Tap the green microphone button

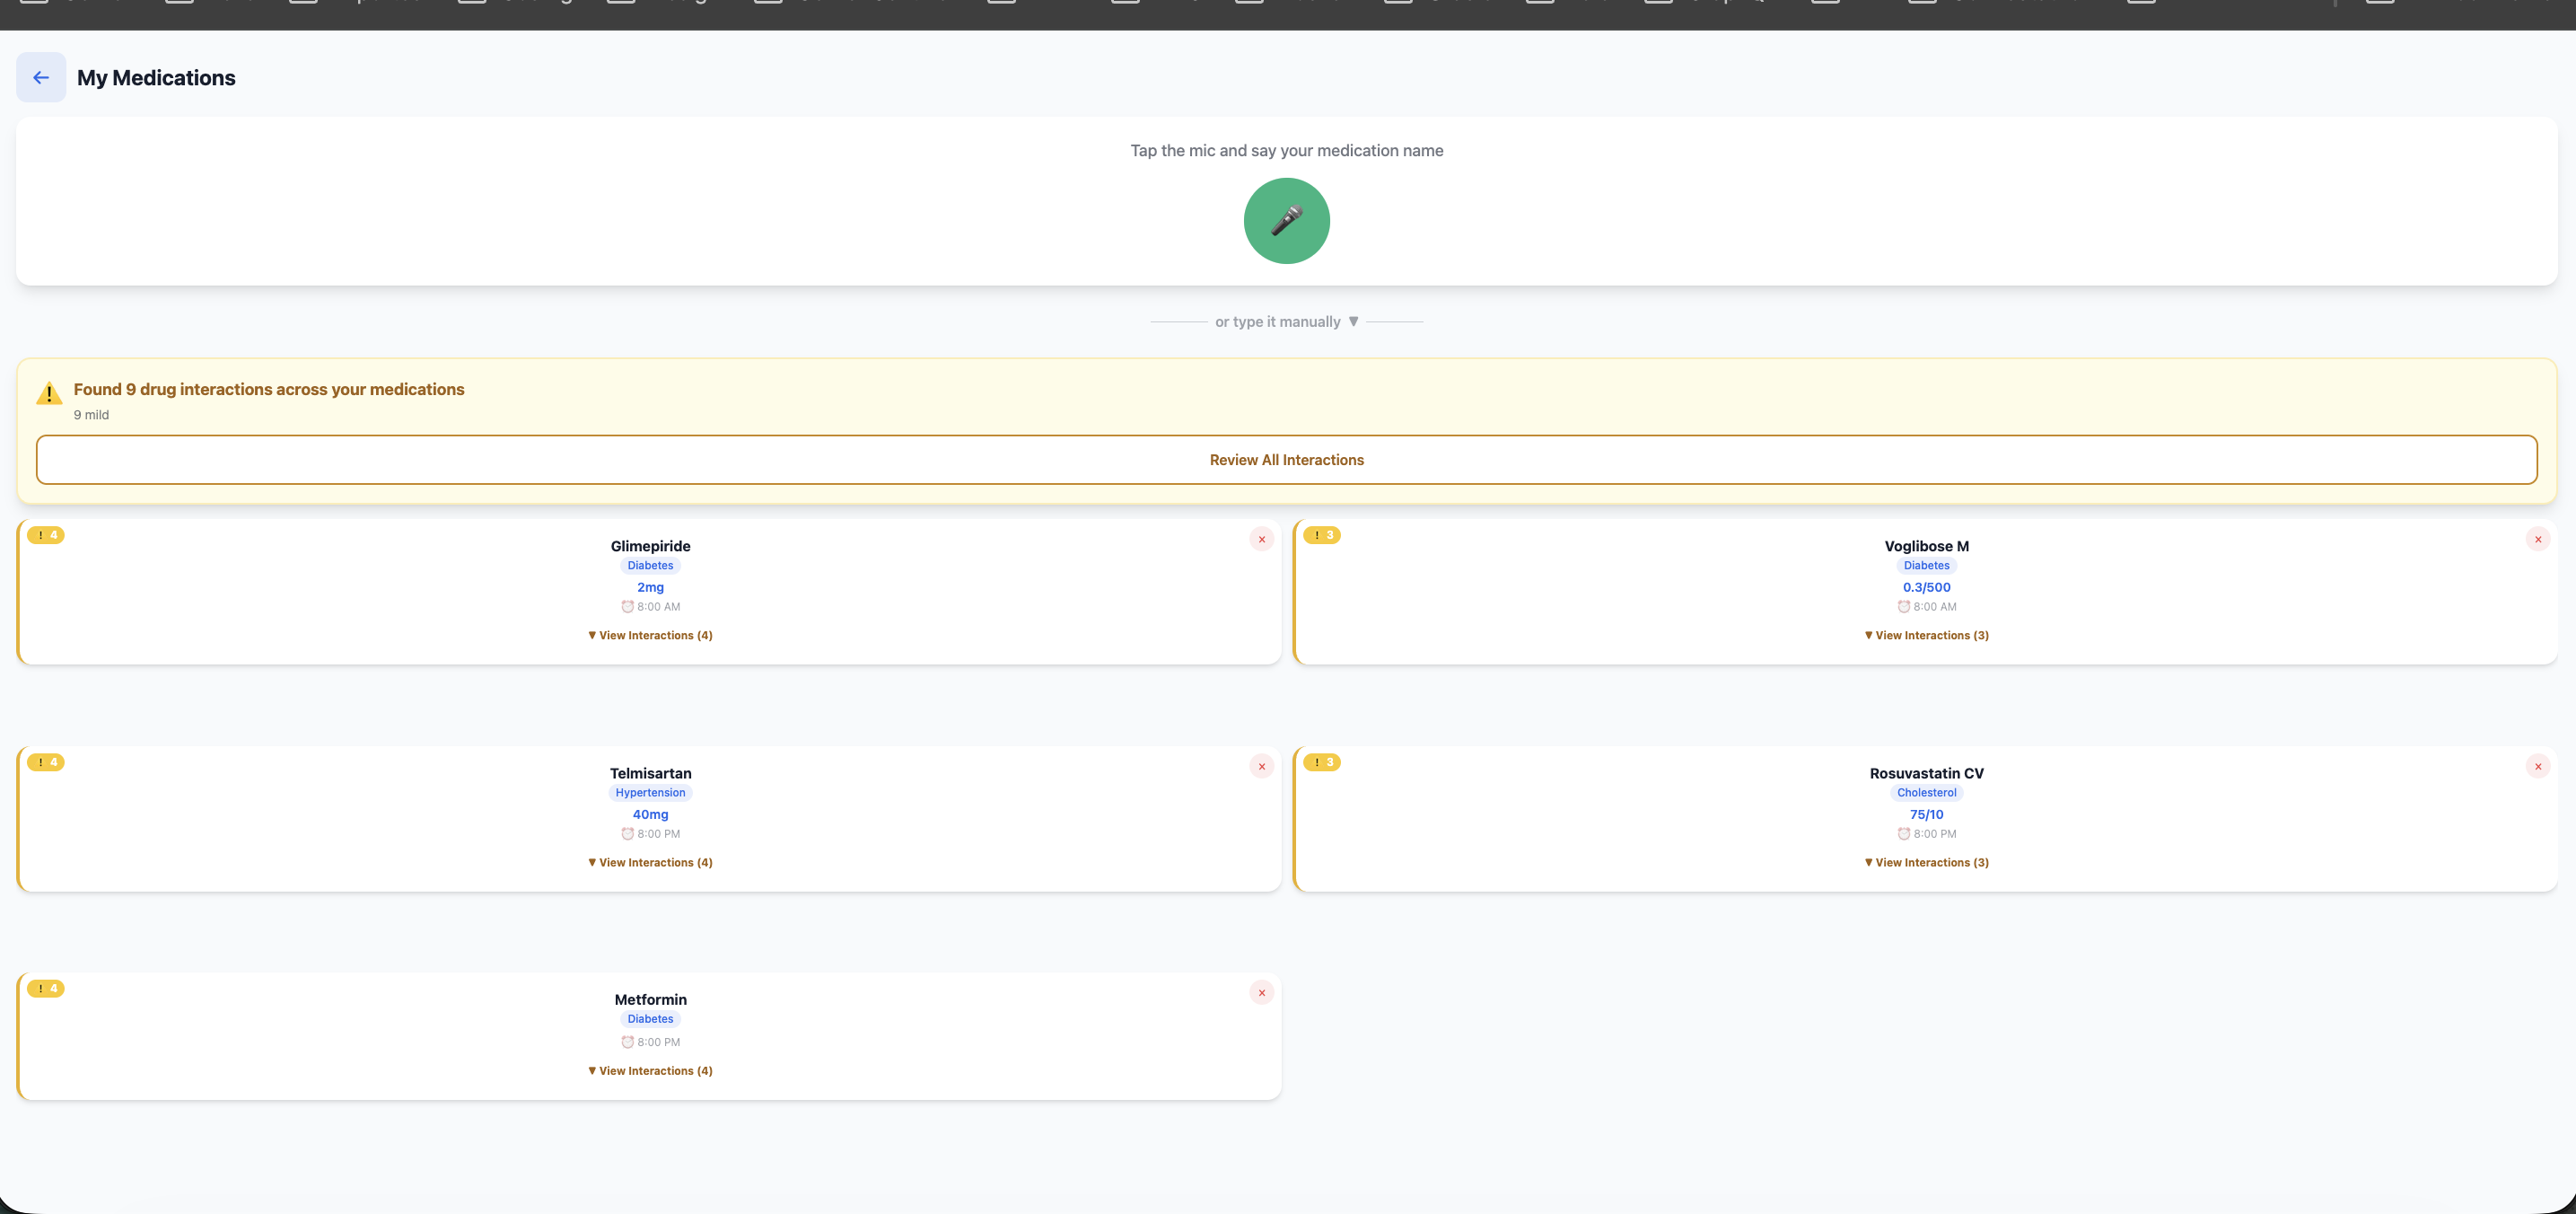tap(1286, 221)
